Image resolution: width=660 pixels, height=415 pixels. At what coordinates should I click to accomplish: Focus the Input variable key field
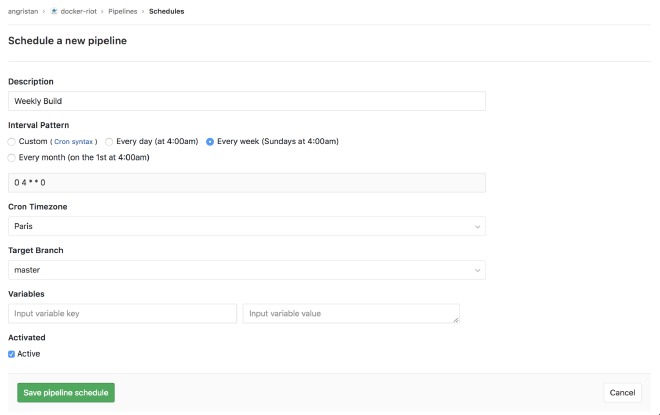point(122,314)
